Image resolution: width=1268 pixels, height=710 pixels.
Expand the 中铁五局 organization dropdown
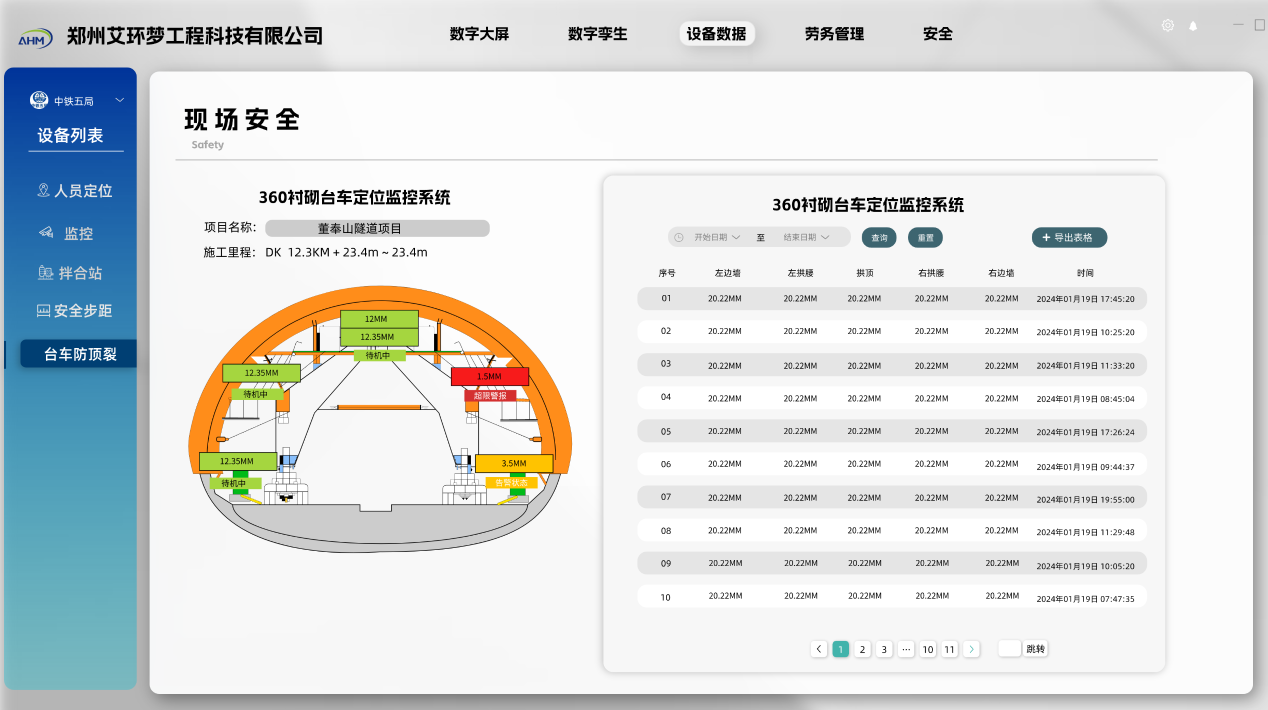120,100
